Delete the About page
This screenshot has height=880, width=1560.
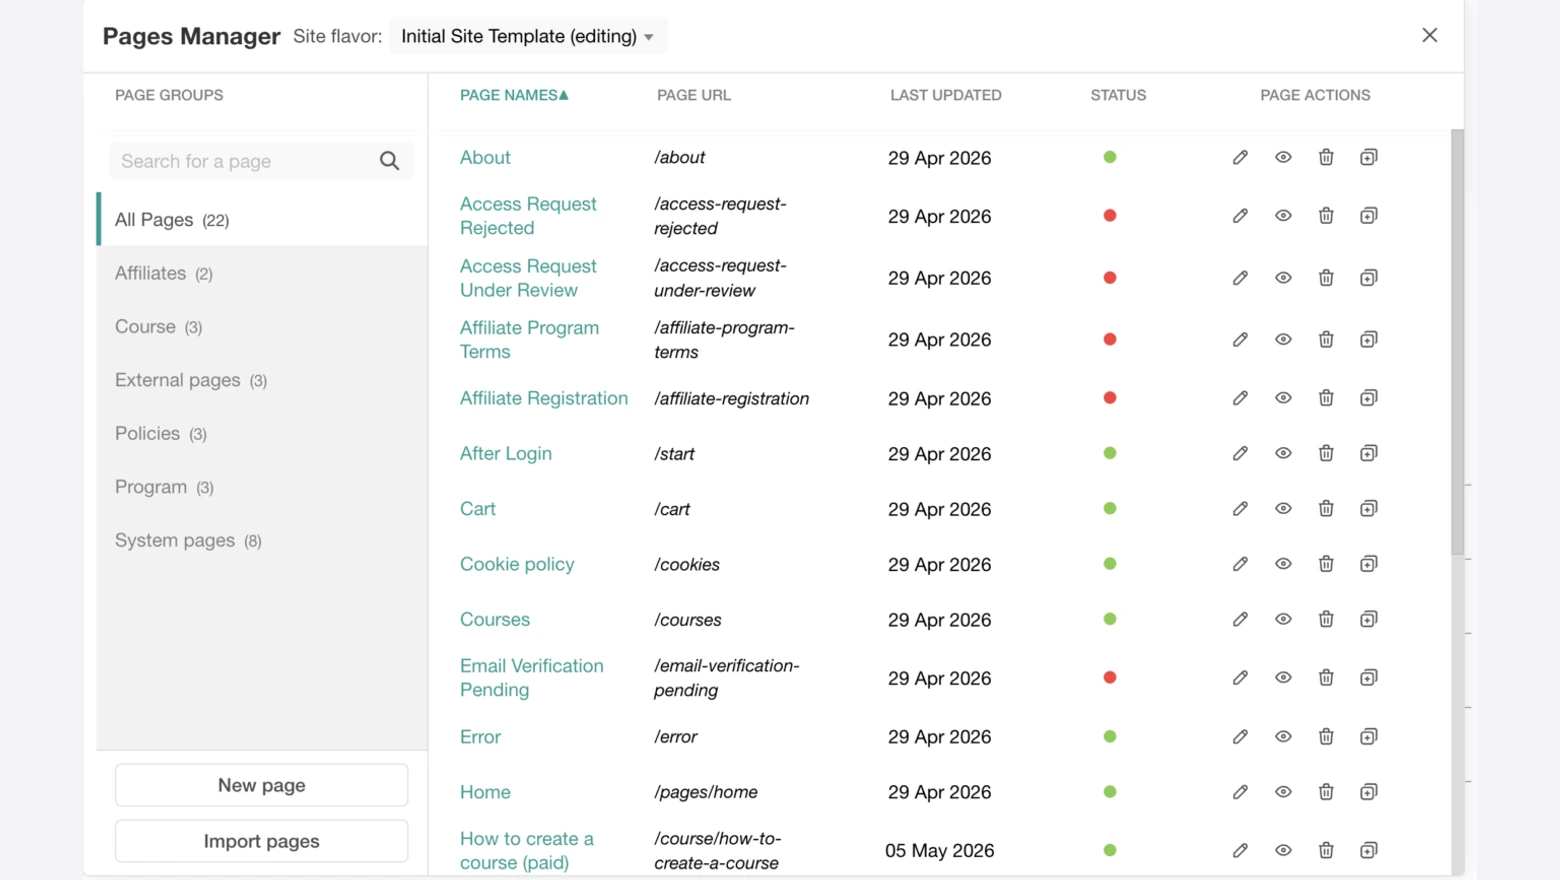(x=1326, y=157)
